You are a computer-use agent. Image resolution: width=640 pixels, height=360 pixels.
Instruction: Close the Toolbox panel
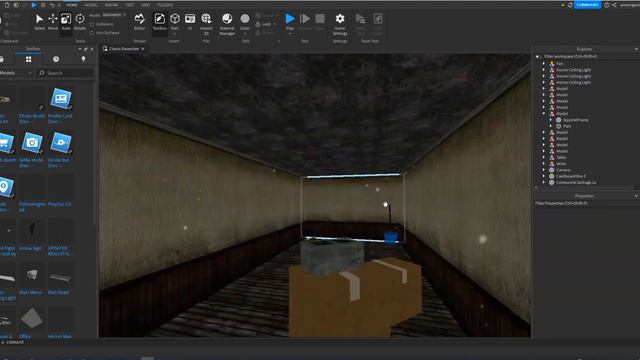point(92,49)
